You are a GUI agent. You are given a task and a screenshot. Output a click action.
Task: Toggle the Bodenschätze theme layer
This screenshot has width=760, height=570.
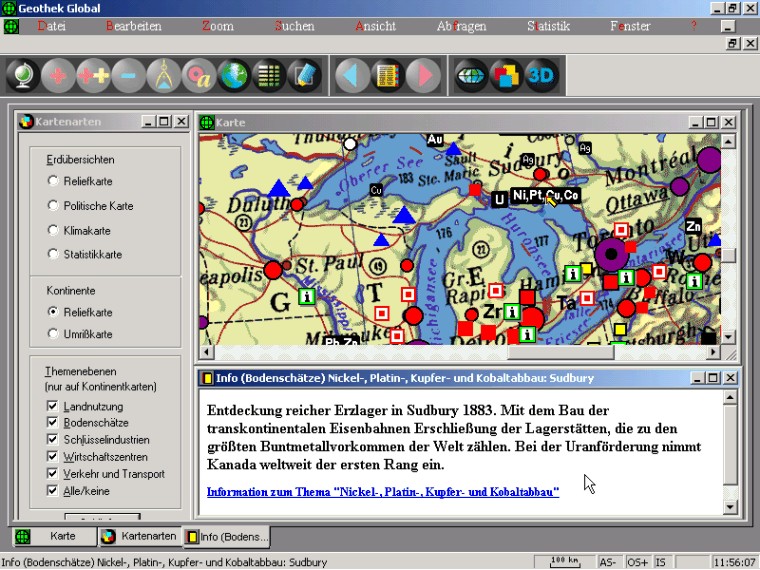click(53, 423)
